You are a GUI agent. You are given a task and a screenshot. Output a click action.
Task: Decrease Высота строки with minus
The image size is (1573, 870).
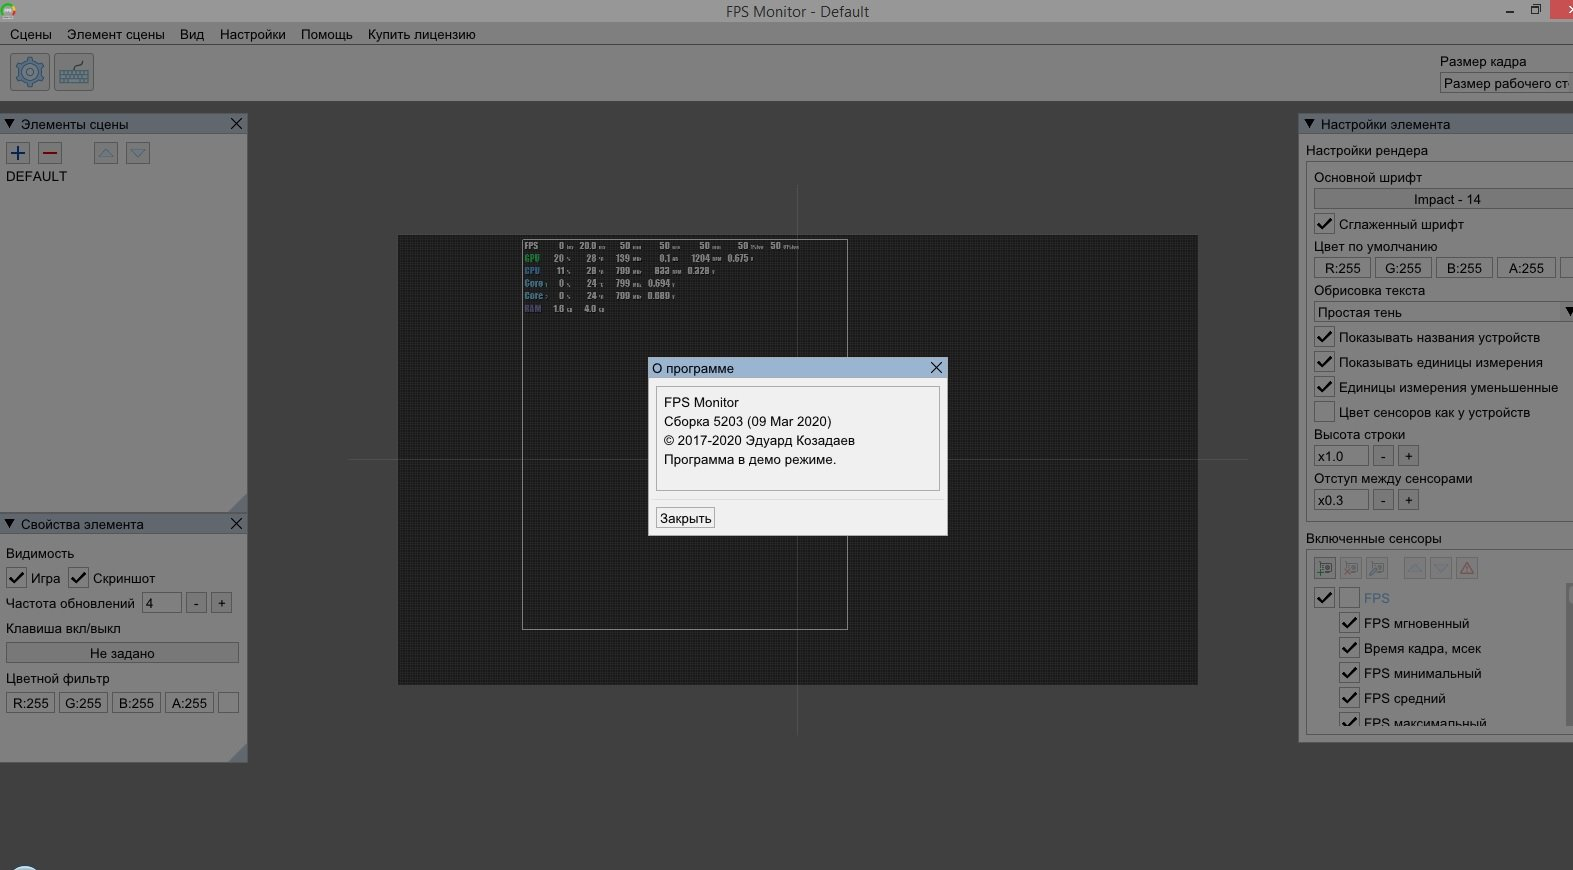[1383, 456]
